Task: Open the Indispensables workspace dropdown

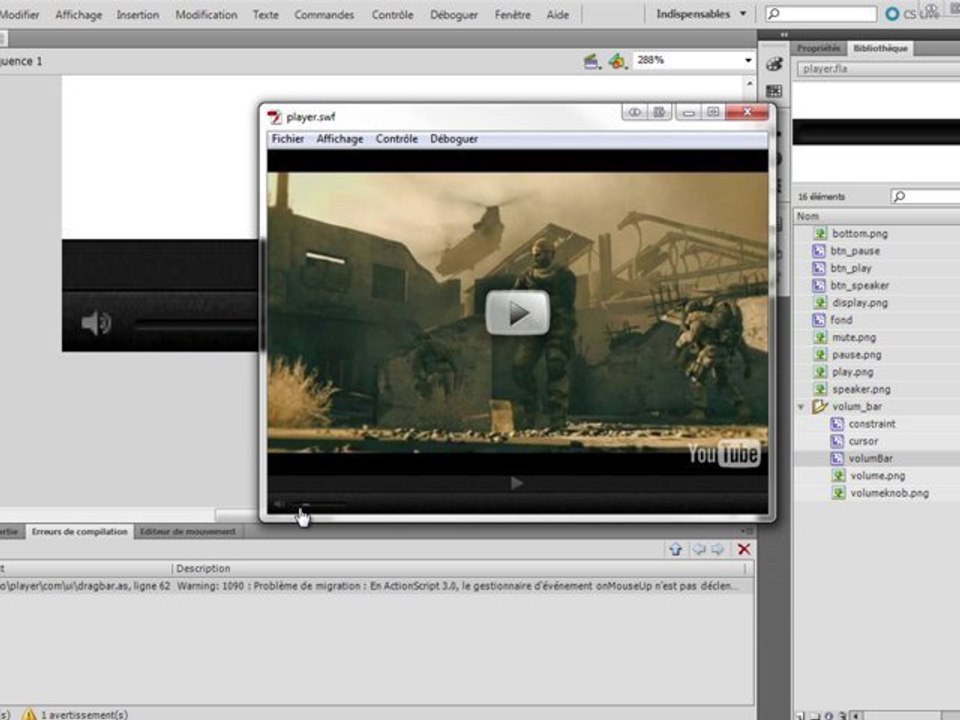Action: tap(700, 13)
